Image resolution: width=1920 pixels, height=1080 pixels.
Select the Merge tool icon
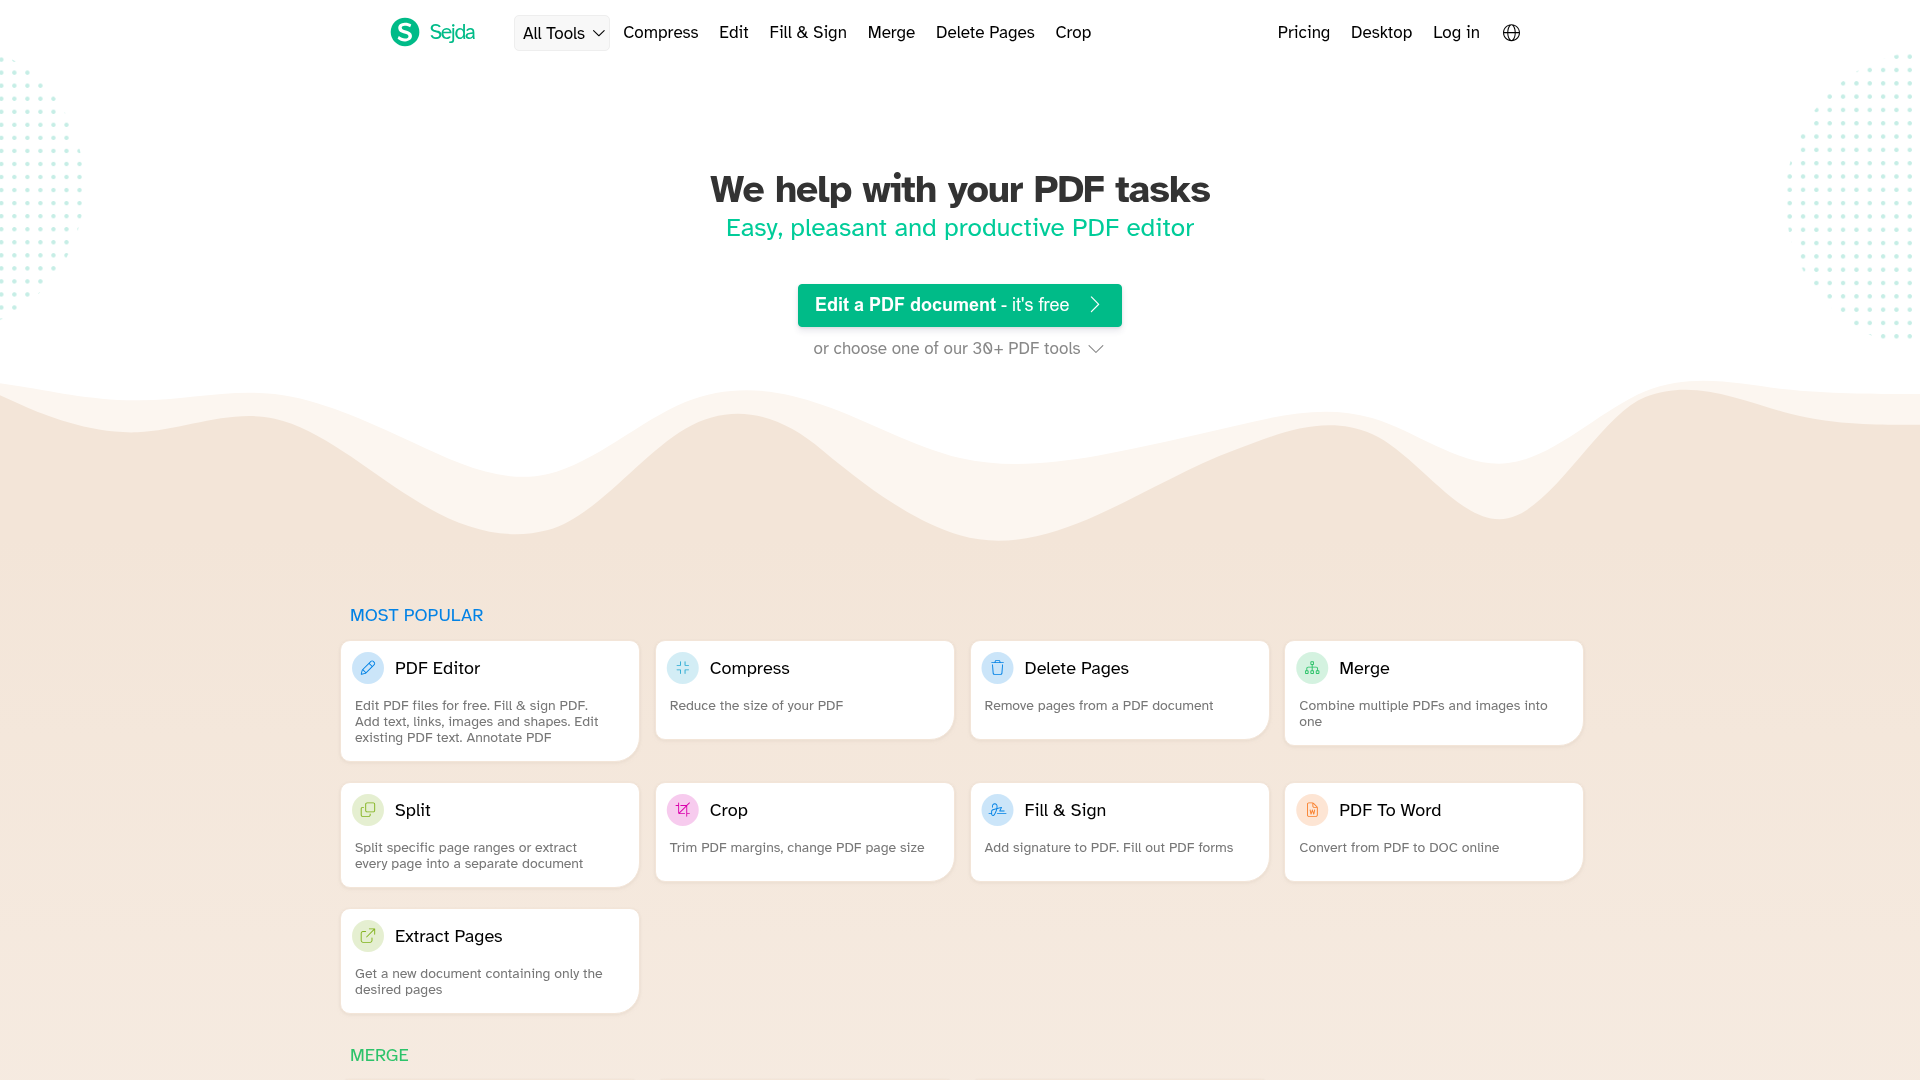[x=1311, y=668]
